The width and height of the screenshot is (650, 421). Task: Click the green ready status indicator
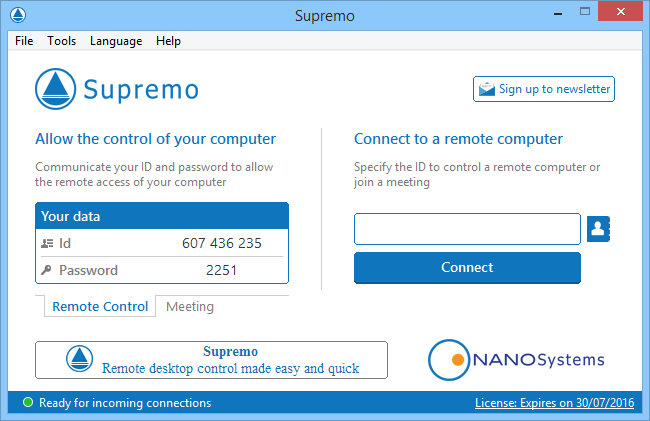pos(27,403)
